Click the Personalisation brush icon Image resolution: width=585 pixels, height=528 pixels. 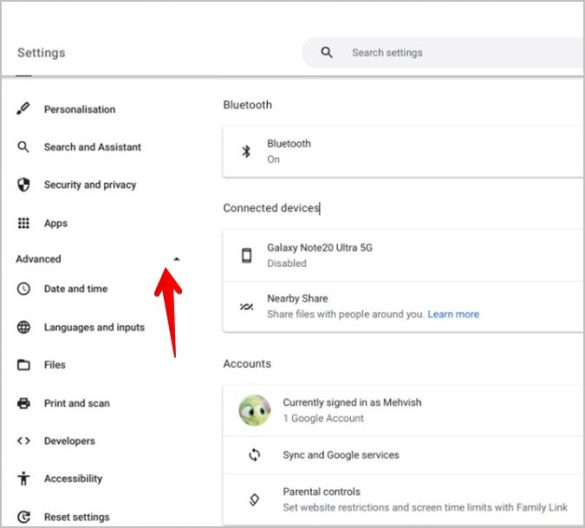[x=23, y=109]
